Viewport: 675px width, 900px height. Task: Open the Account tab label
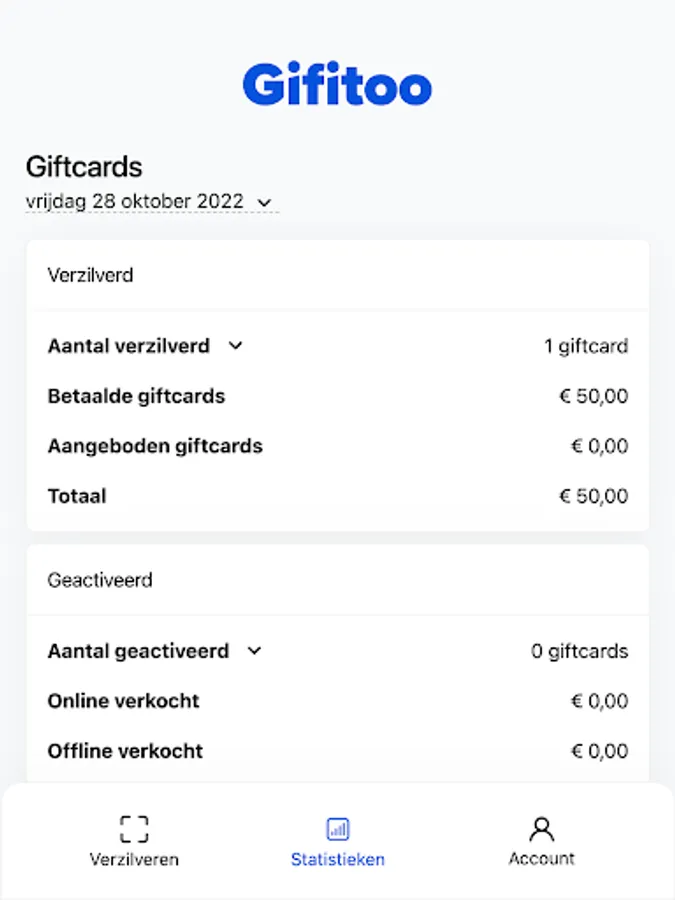tap(541, 859)
